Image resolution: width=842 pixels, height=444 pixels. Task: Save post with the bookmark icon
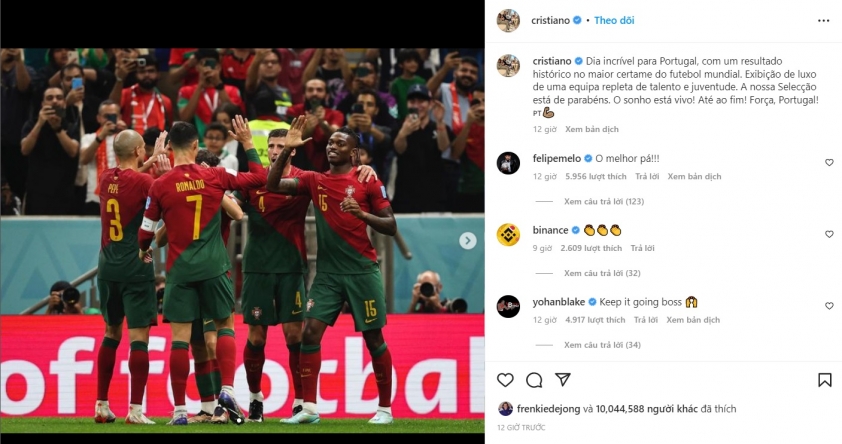(824, 380)
